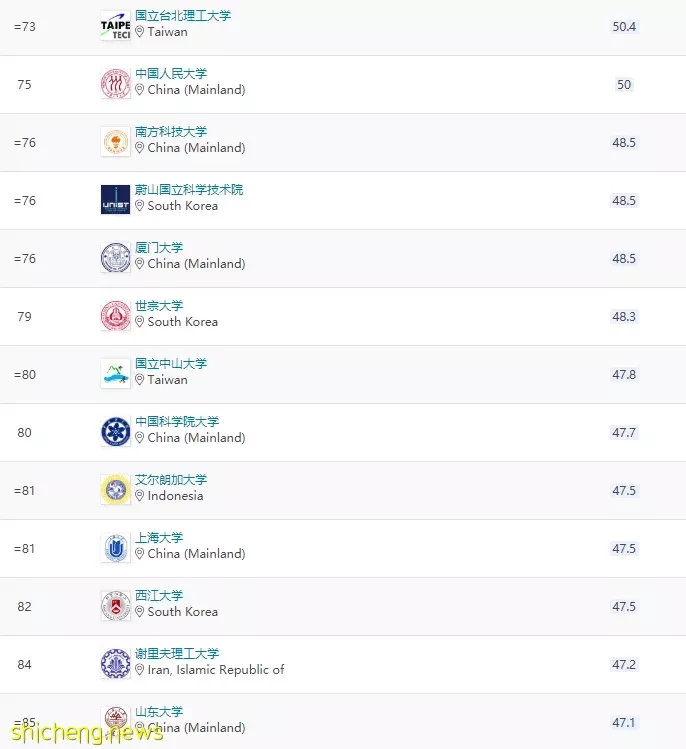Open the 蔚山国立科学技术院 university link
Viewport: 686px width, 749px height.
(189, 189)
